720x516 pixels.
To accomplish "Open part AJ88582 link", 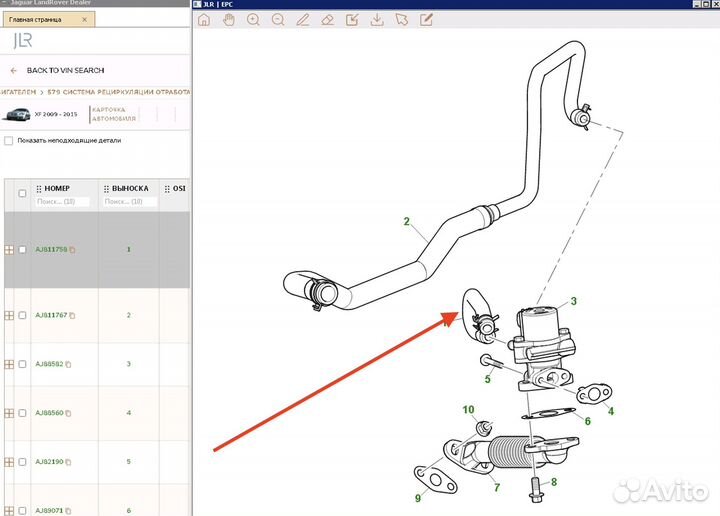I will pos(49,364).
